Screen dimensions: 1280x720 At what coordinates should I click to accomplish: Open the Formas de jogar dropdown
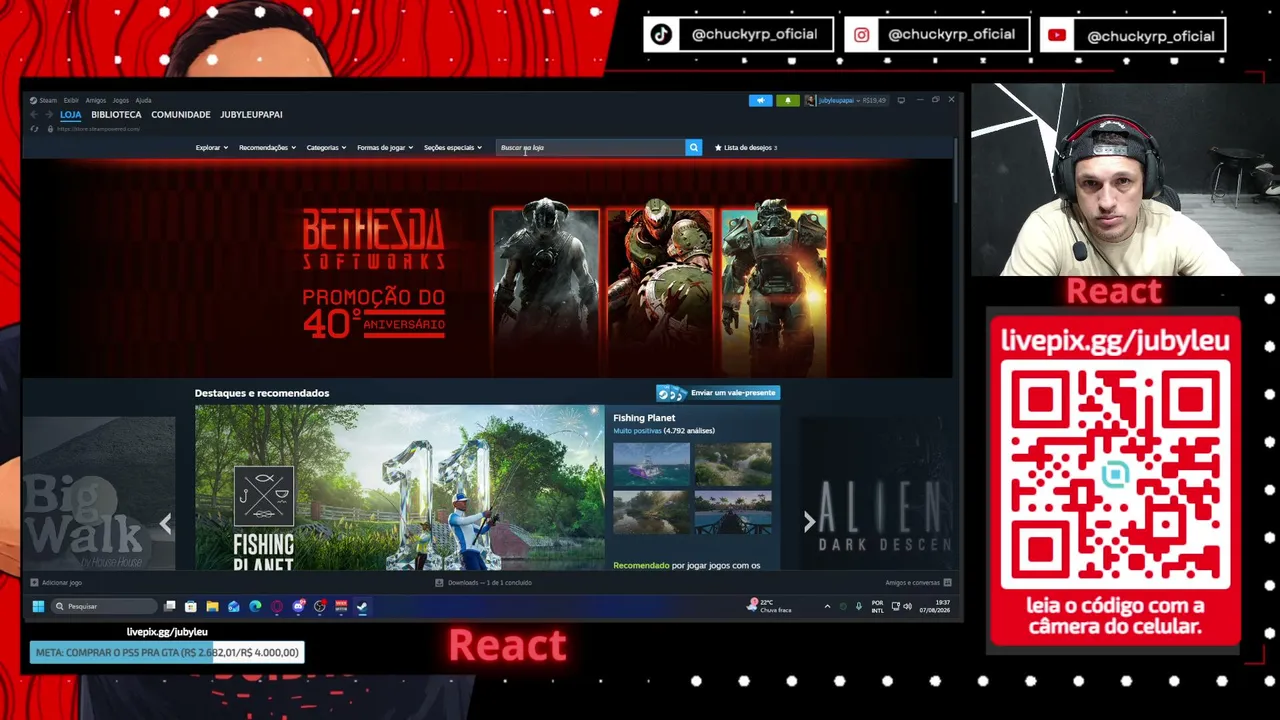coord(385,148)
